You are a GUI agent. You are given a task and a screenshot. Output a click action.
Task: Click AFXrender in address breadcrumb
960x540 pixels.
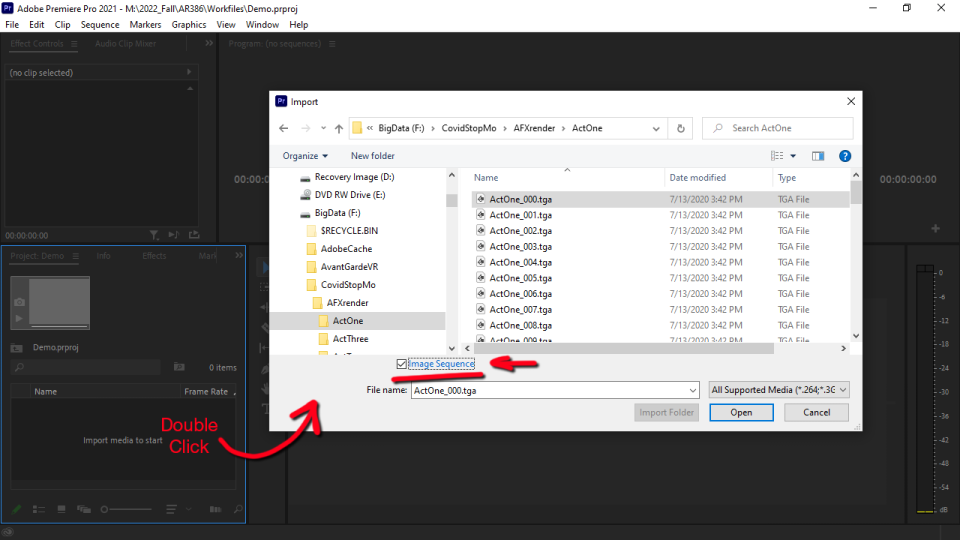[534, 128]
